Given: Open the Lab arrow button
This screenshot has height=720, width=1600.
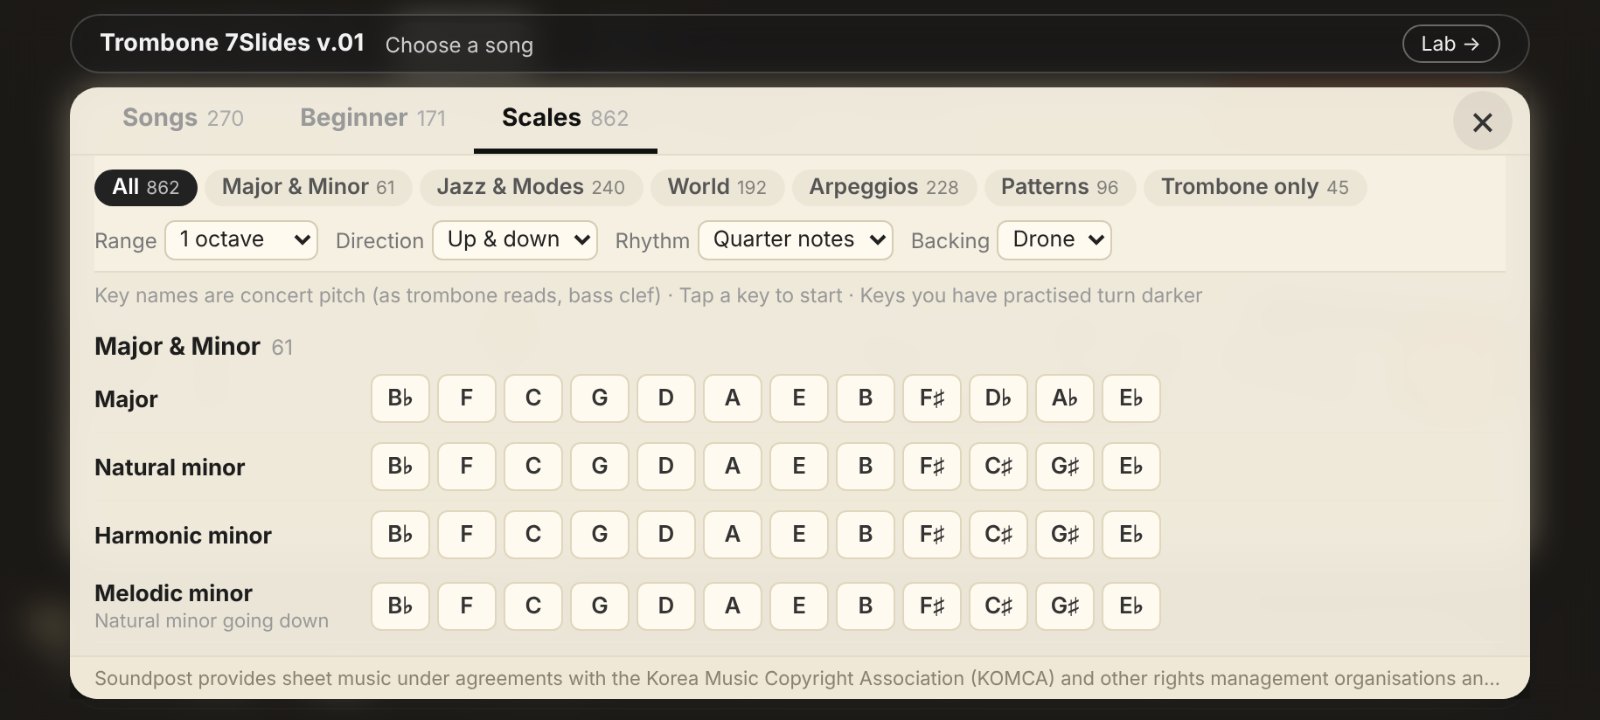Looking at the screenshot, I should (x=1450, y=44).
